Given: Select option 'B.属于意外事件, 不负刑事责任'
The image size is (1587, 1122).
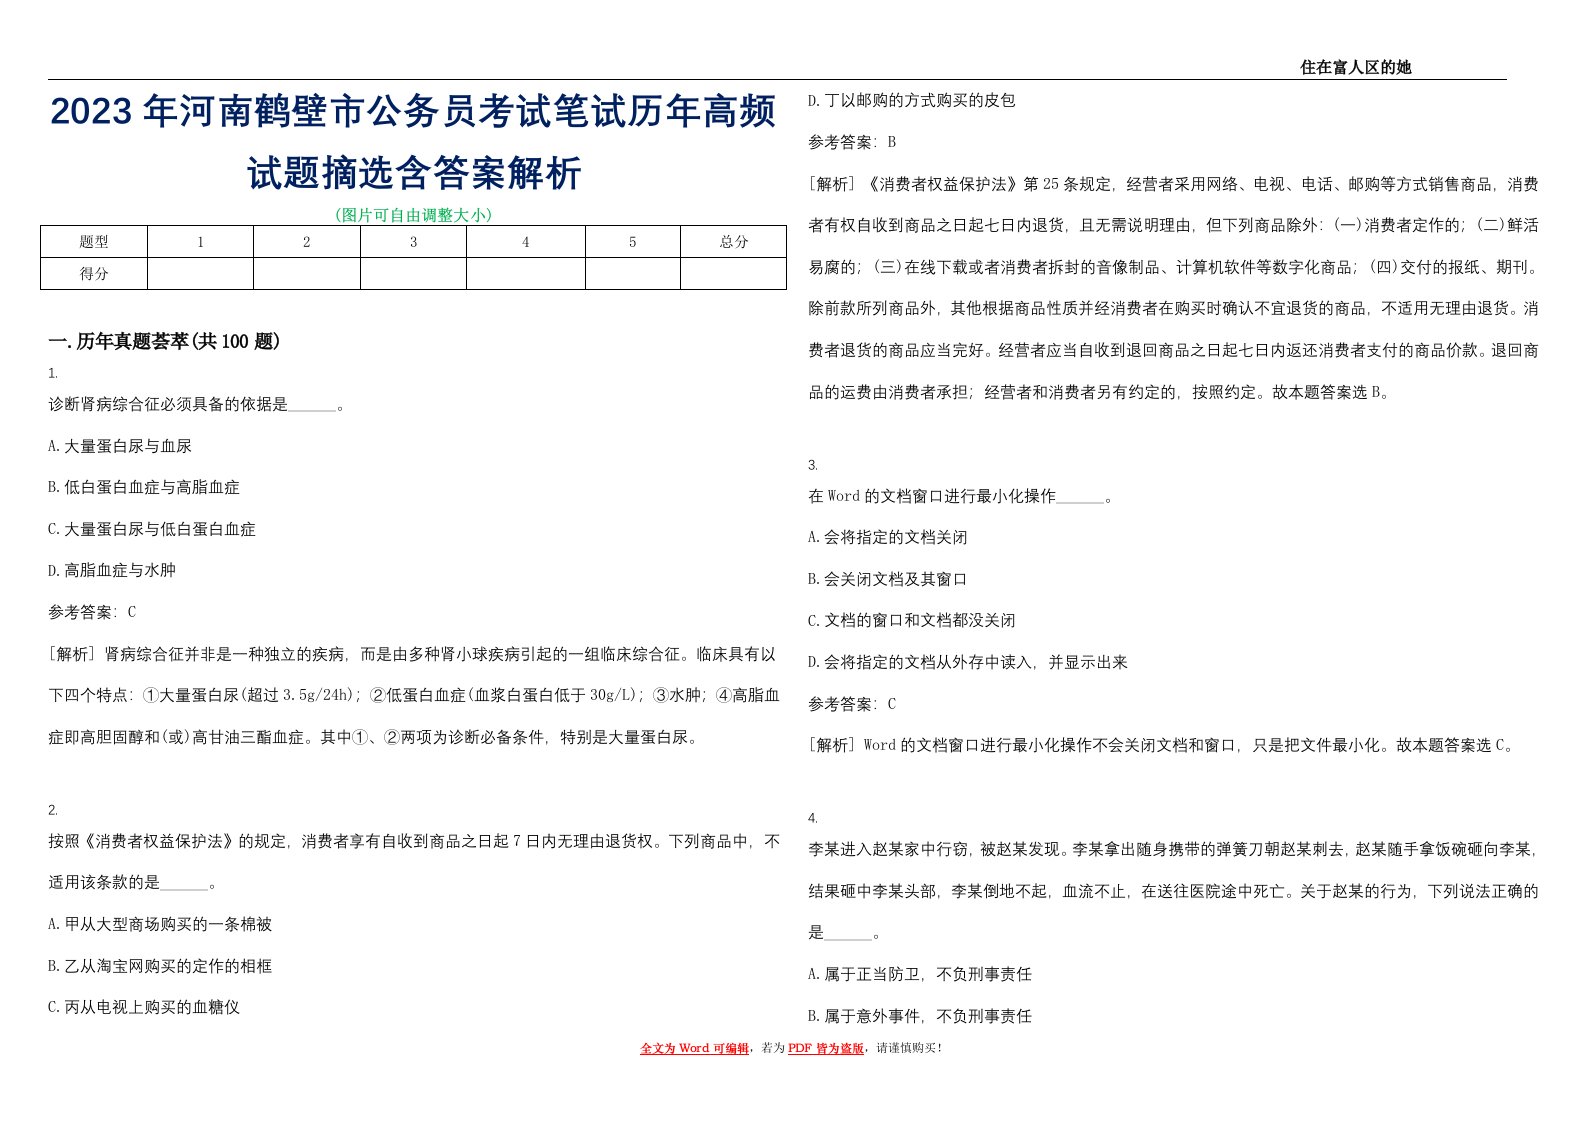Looking at the screenshot, I should click(x=920, y=1016).
